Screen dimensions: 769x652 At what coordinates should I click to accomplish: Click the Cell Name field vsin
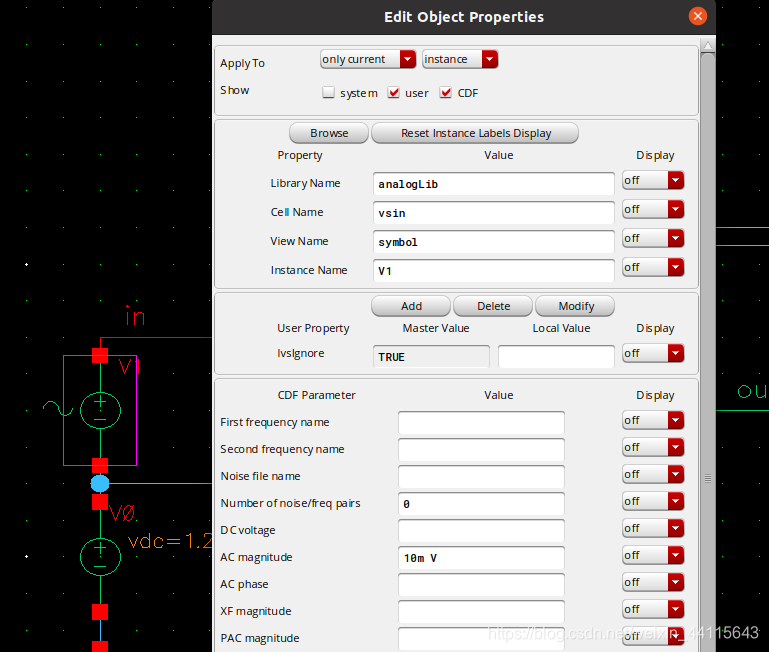493,213
